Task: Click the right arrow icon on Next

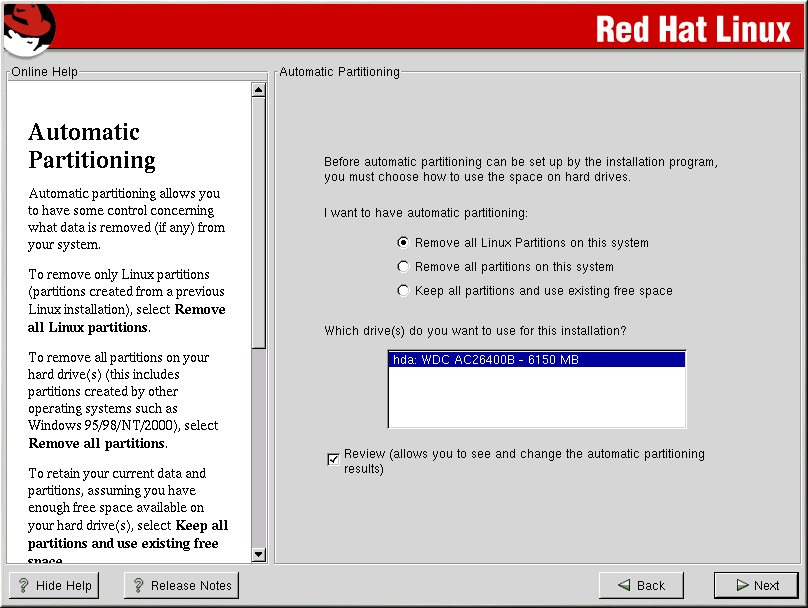Action: (741, 586)
